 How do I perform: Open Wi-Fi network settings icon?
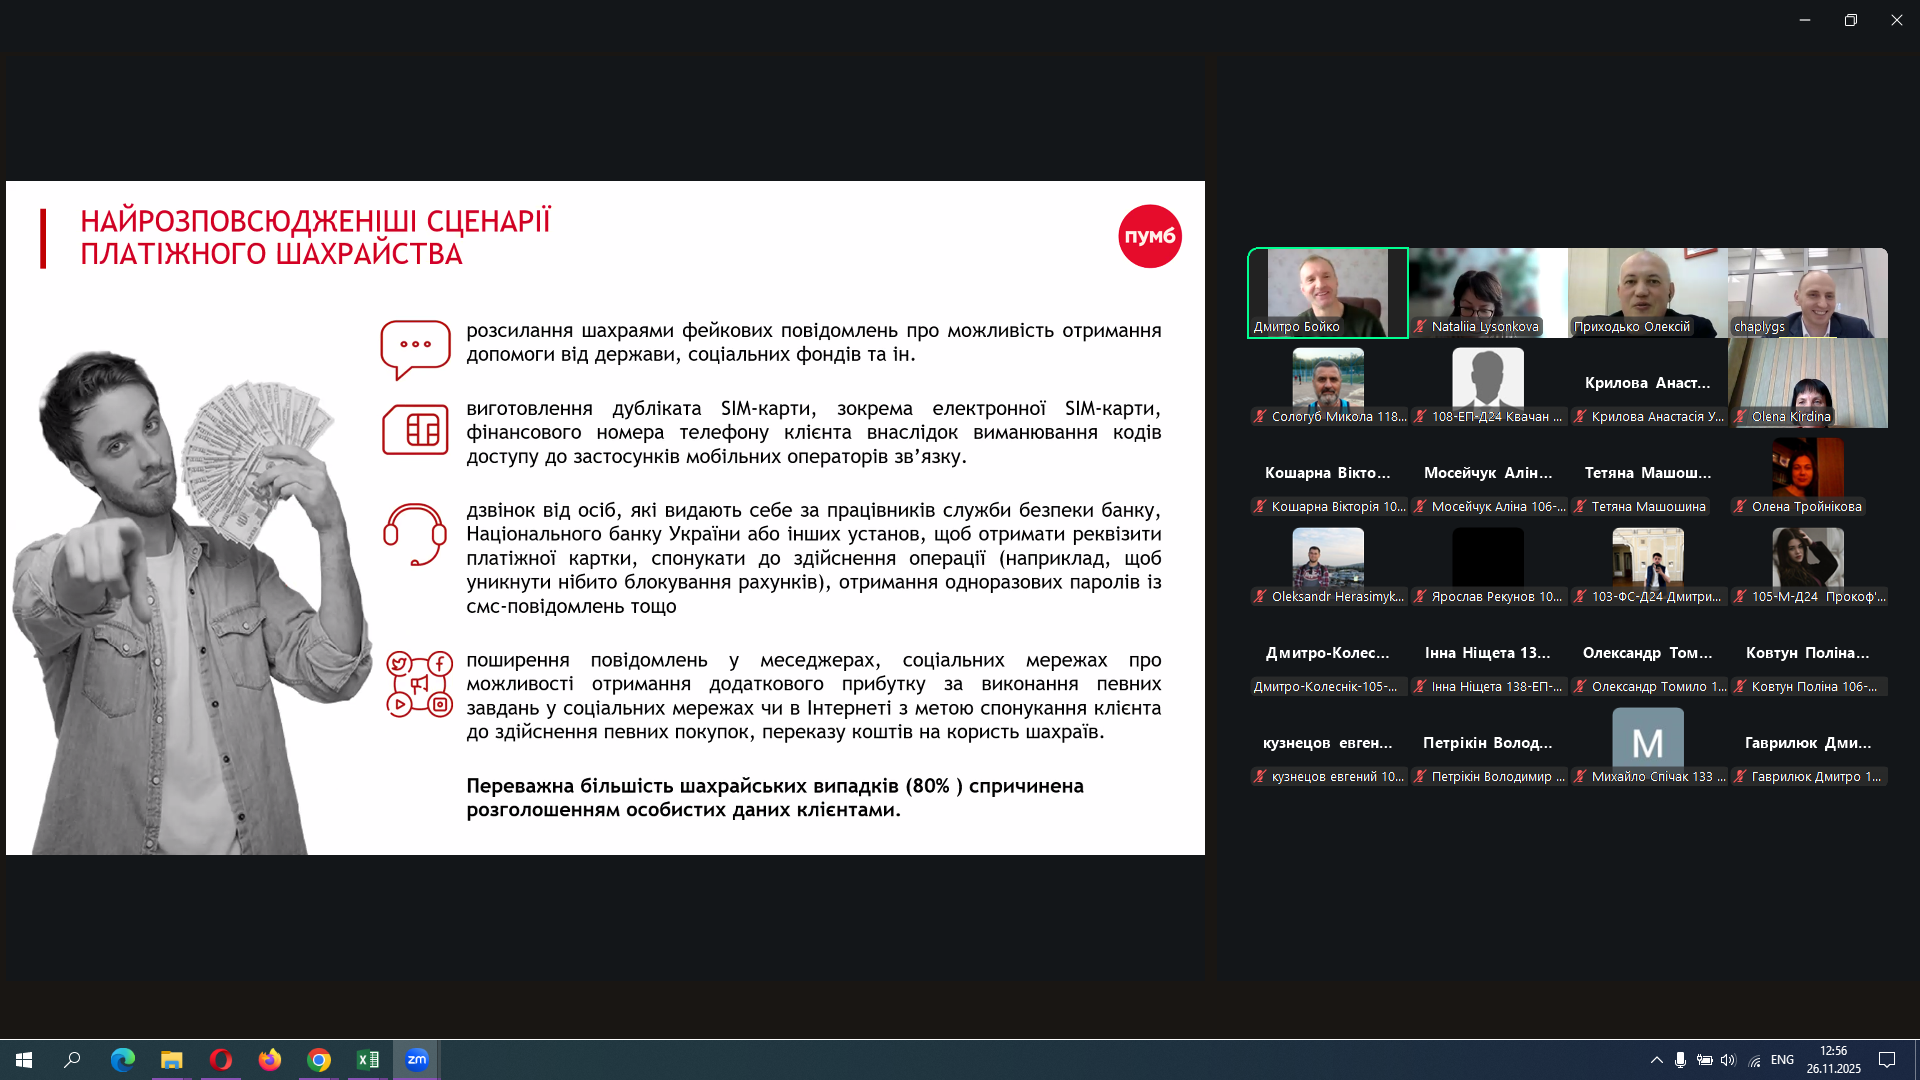[x=1754, y=1060]
